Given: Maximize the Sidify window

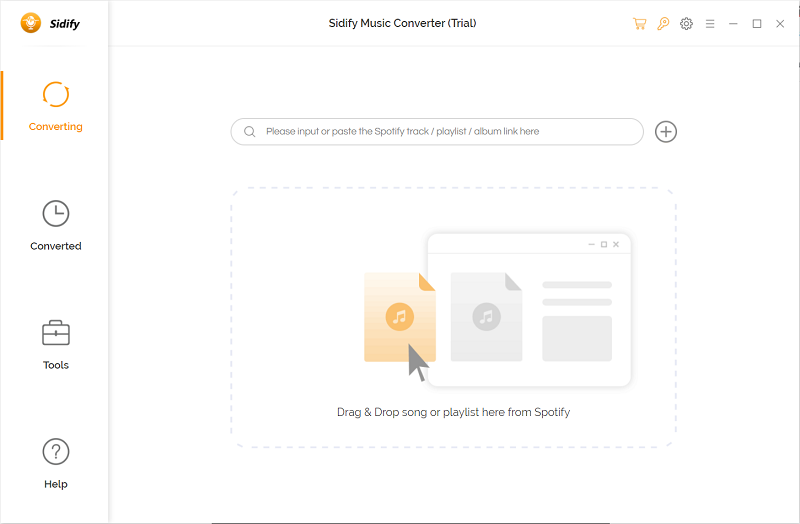Looking at the screenshot, I should (757, 23).
